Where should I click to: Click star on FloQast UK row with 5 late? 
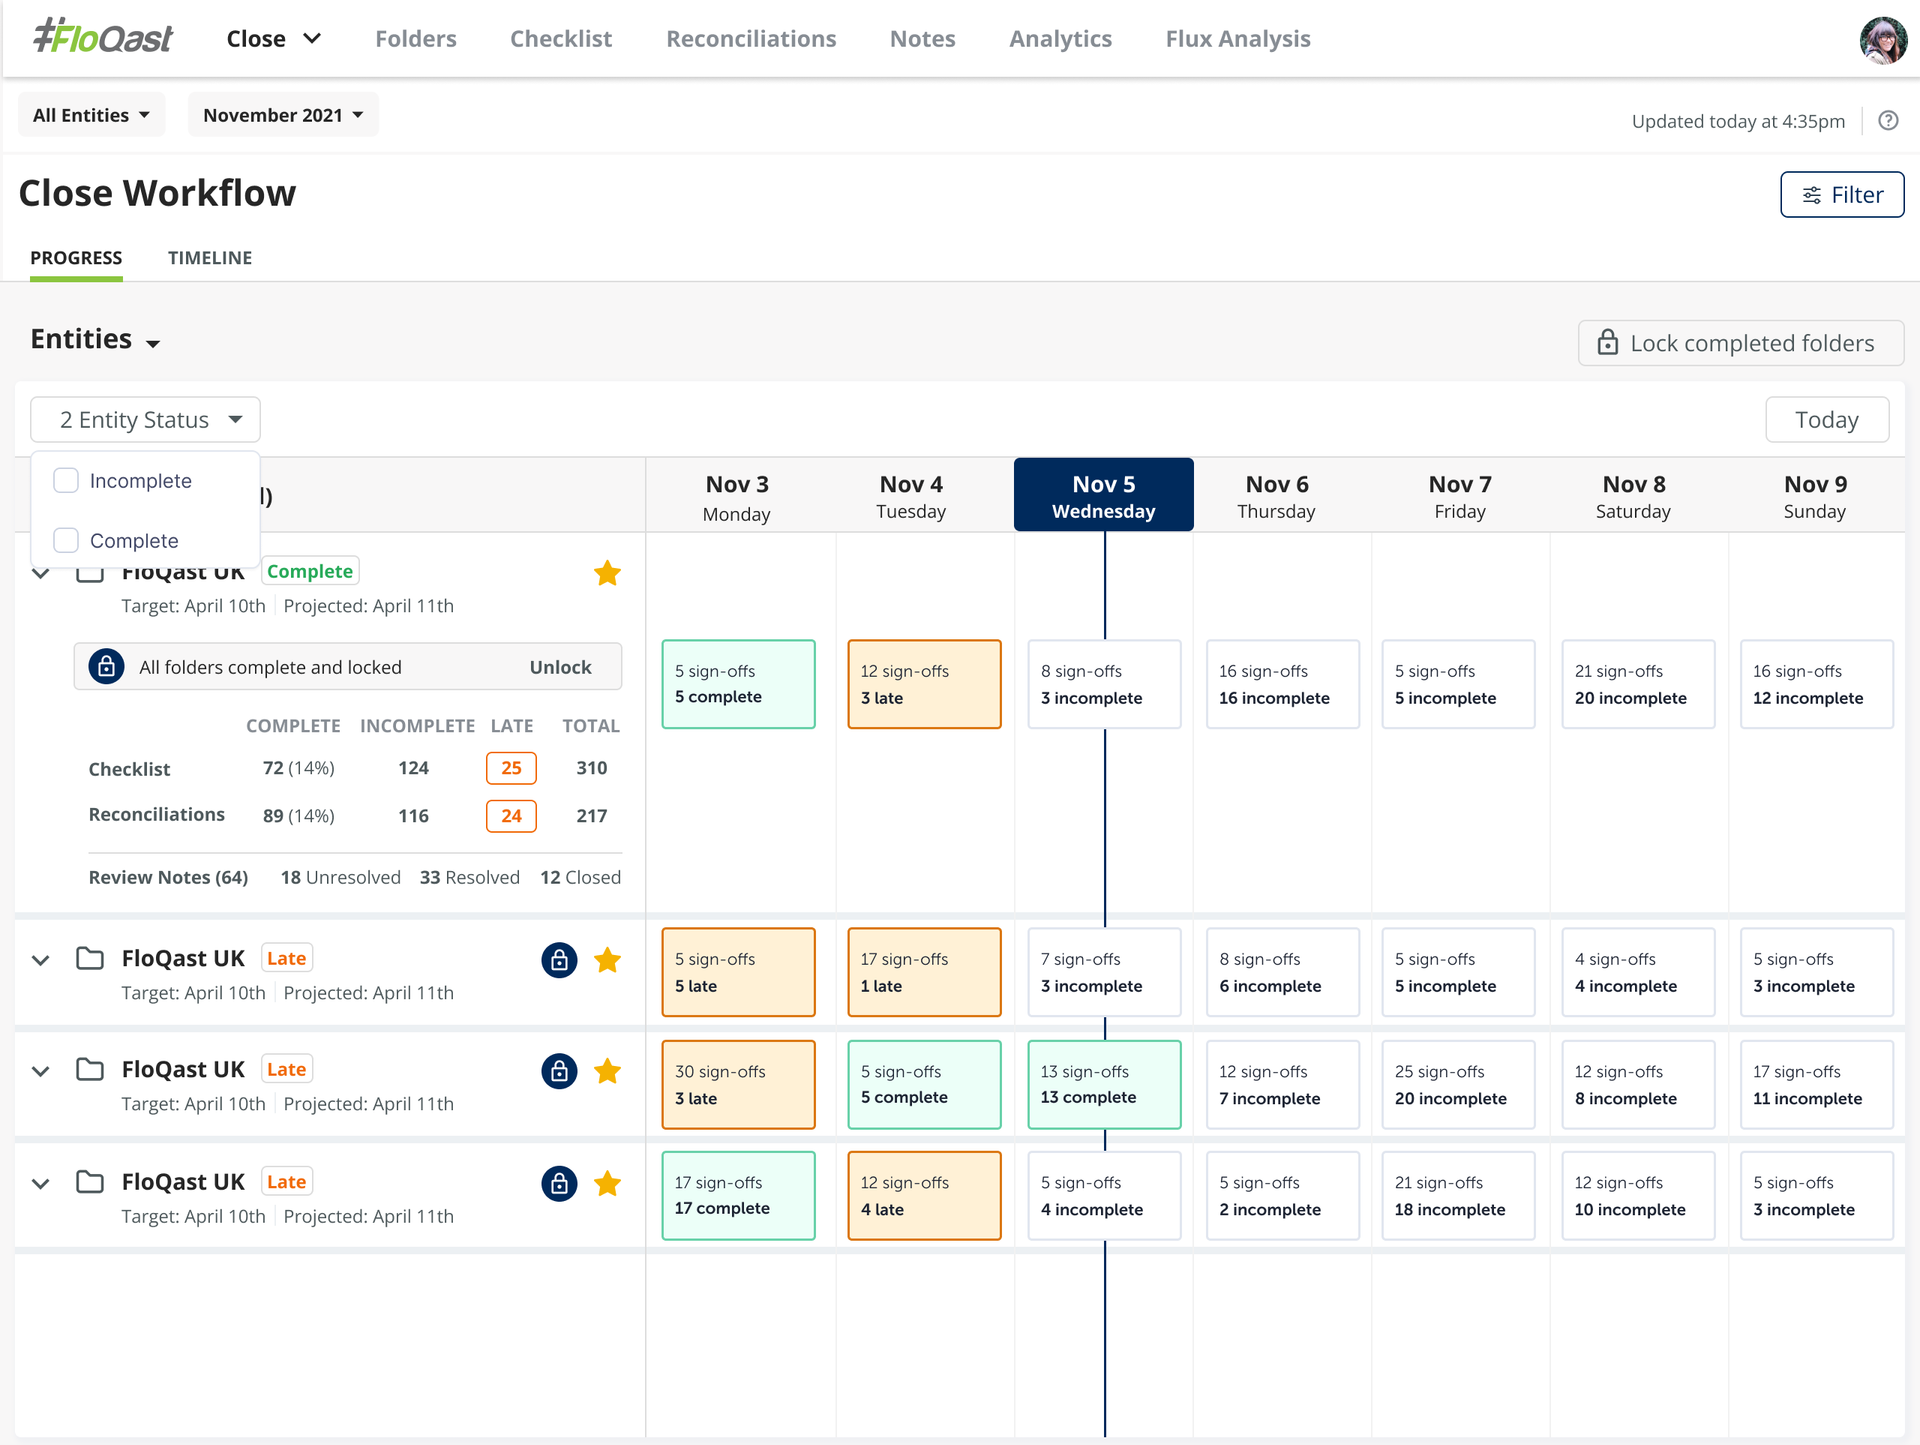point(607,960)
